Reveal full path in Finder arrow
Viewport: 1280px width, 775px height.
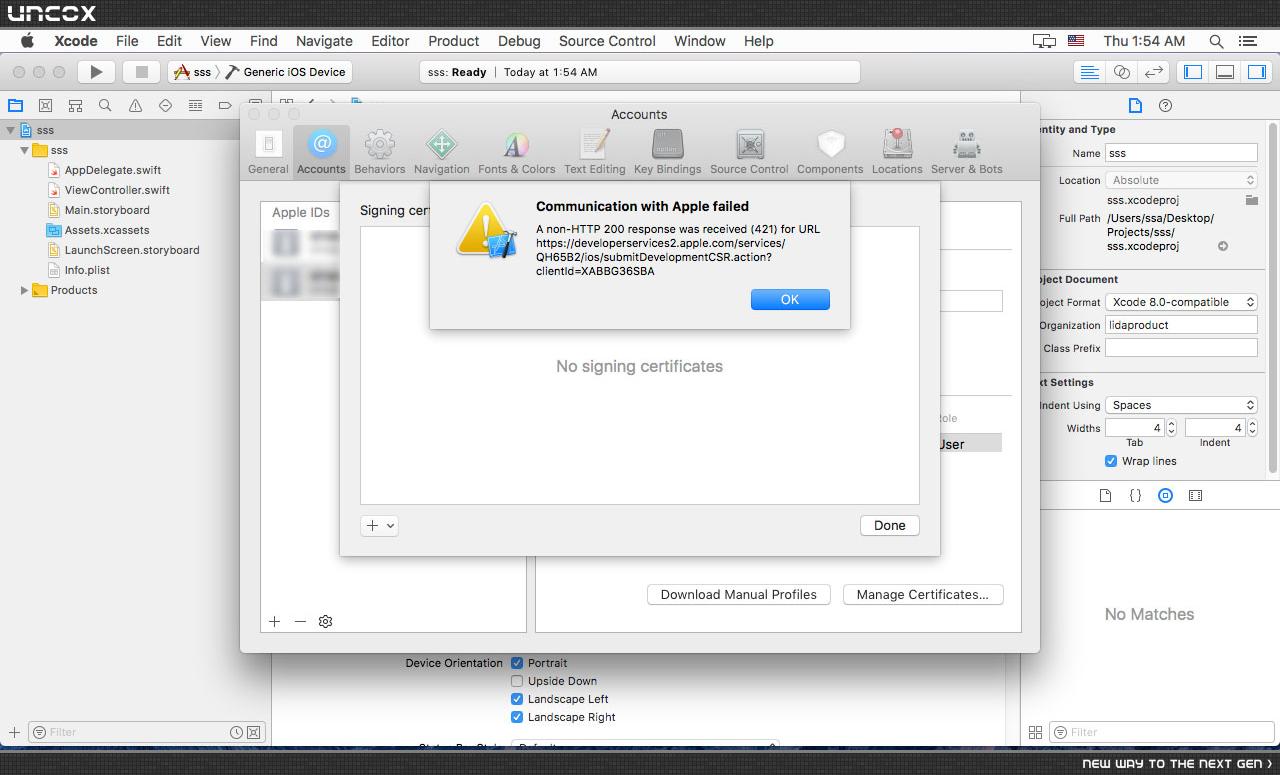[x=1222, y=246]
